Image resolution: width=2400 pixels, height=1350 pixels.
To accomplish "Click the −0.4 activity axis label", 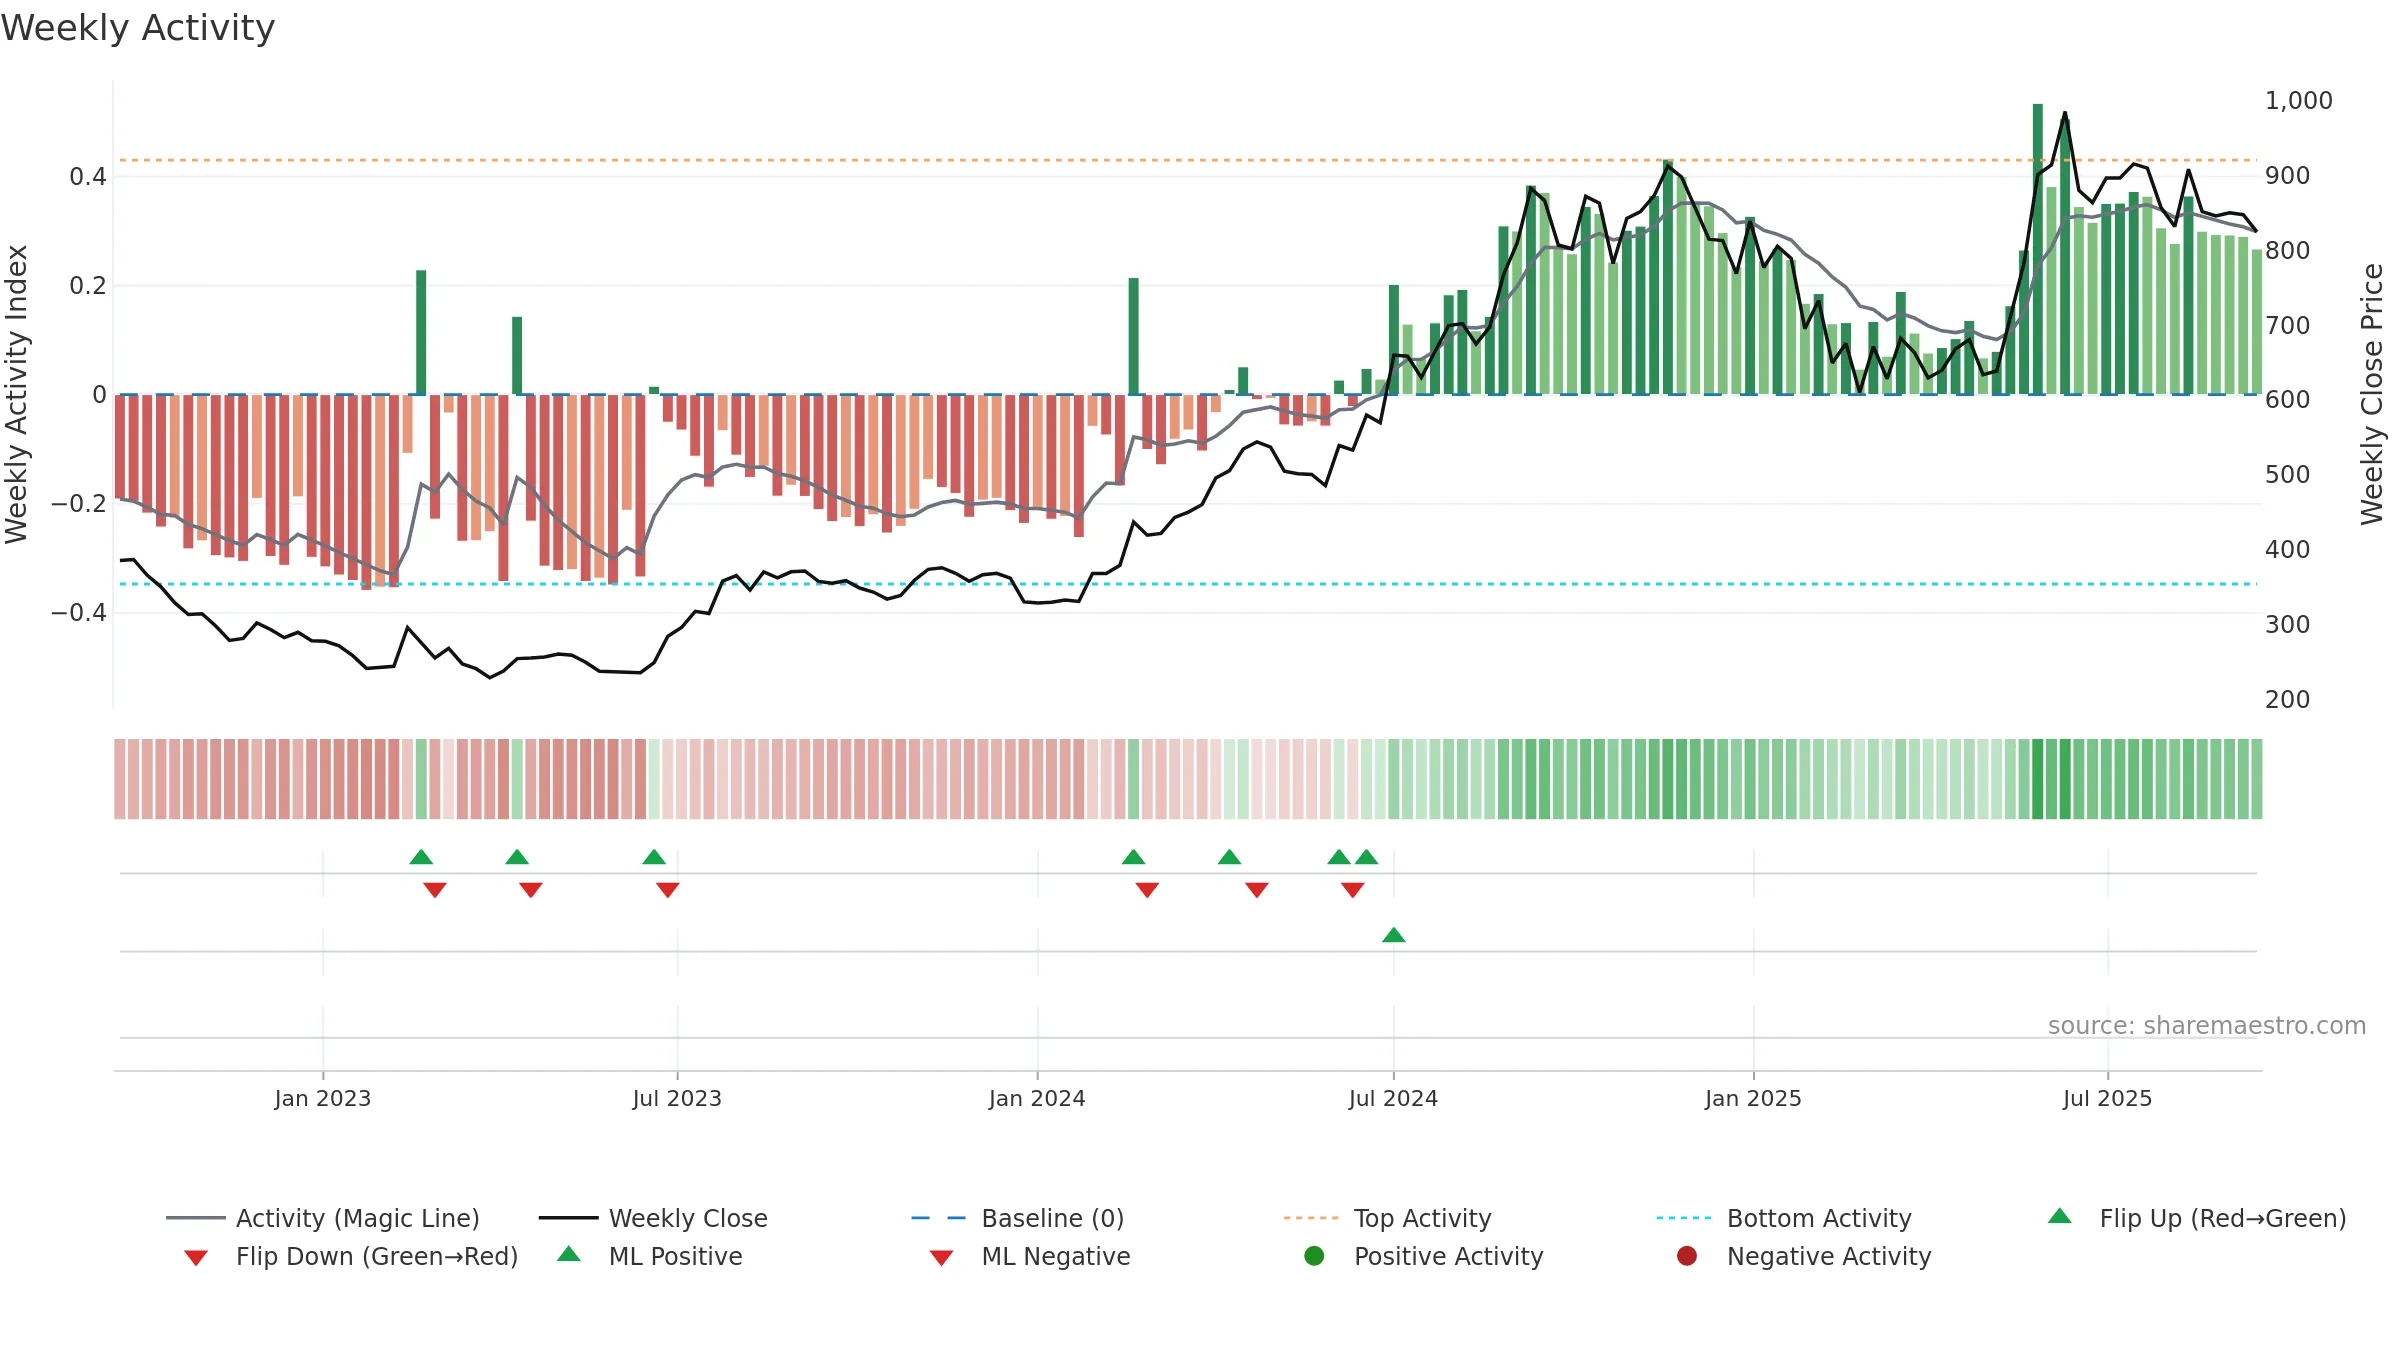I will pyautogui.click(x=78, y=612).
